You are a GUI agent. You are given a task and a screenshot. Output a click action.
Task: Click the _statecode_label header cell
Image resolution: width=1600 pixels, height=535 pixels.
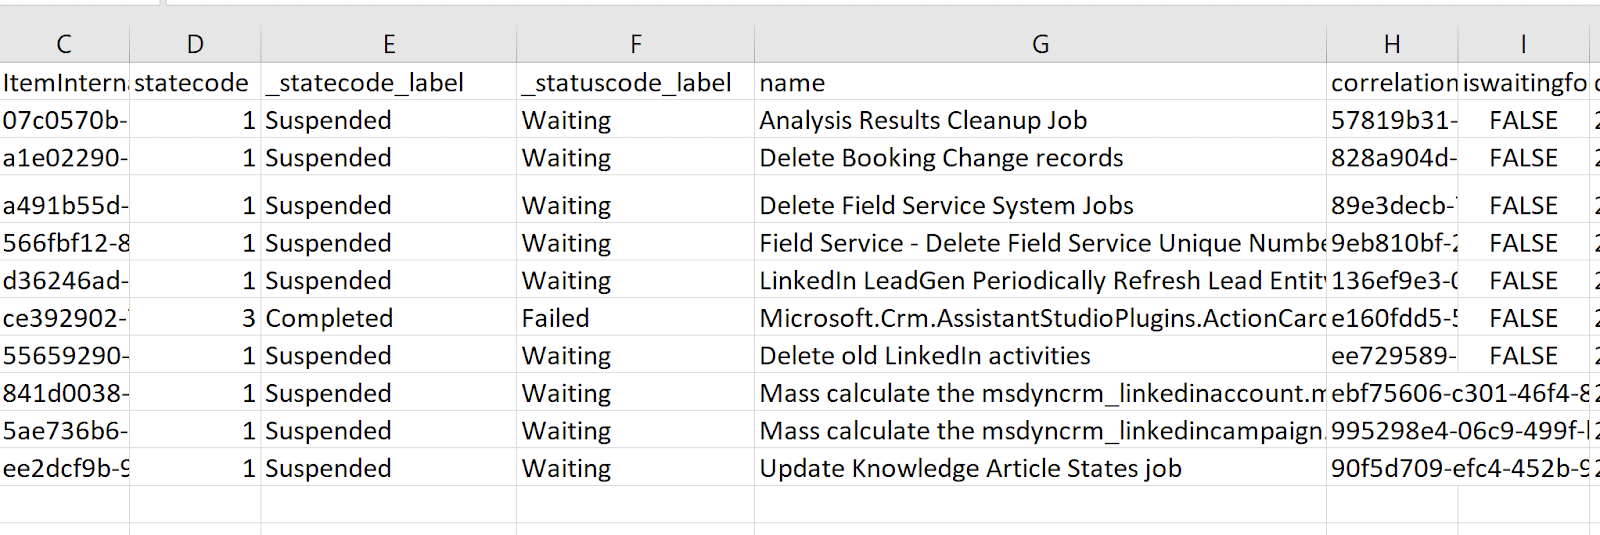tap(388, 83)
